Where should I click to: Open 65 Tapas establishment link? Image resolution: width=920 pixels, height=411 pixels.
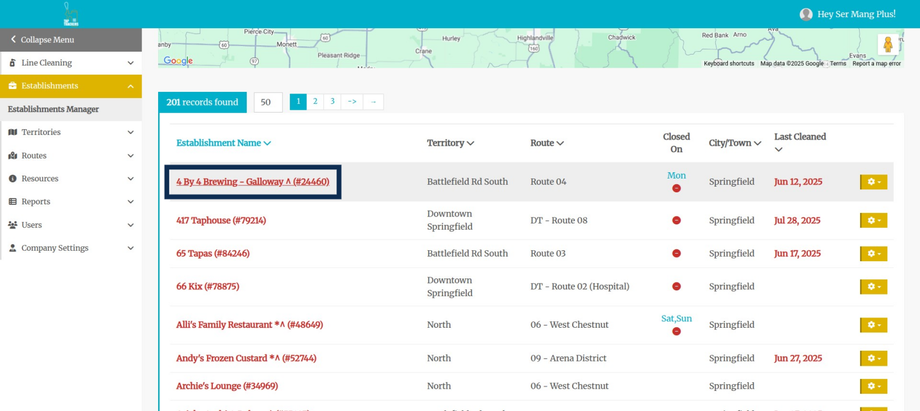[213, 254]
